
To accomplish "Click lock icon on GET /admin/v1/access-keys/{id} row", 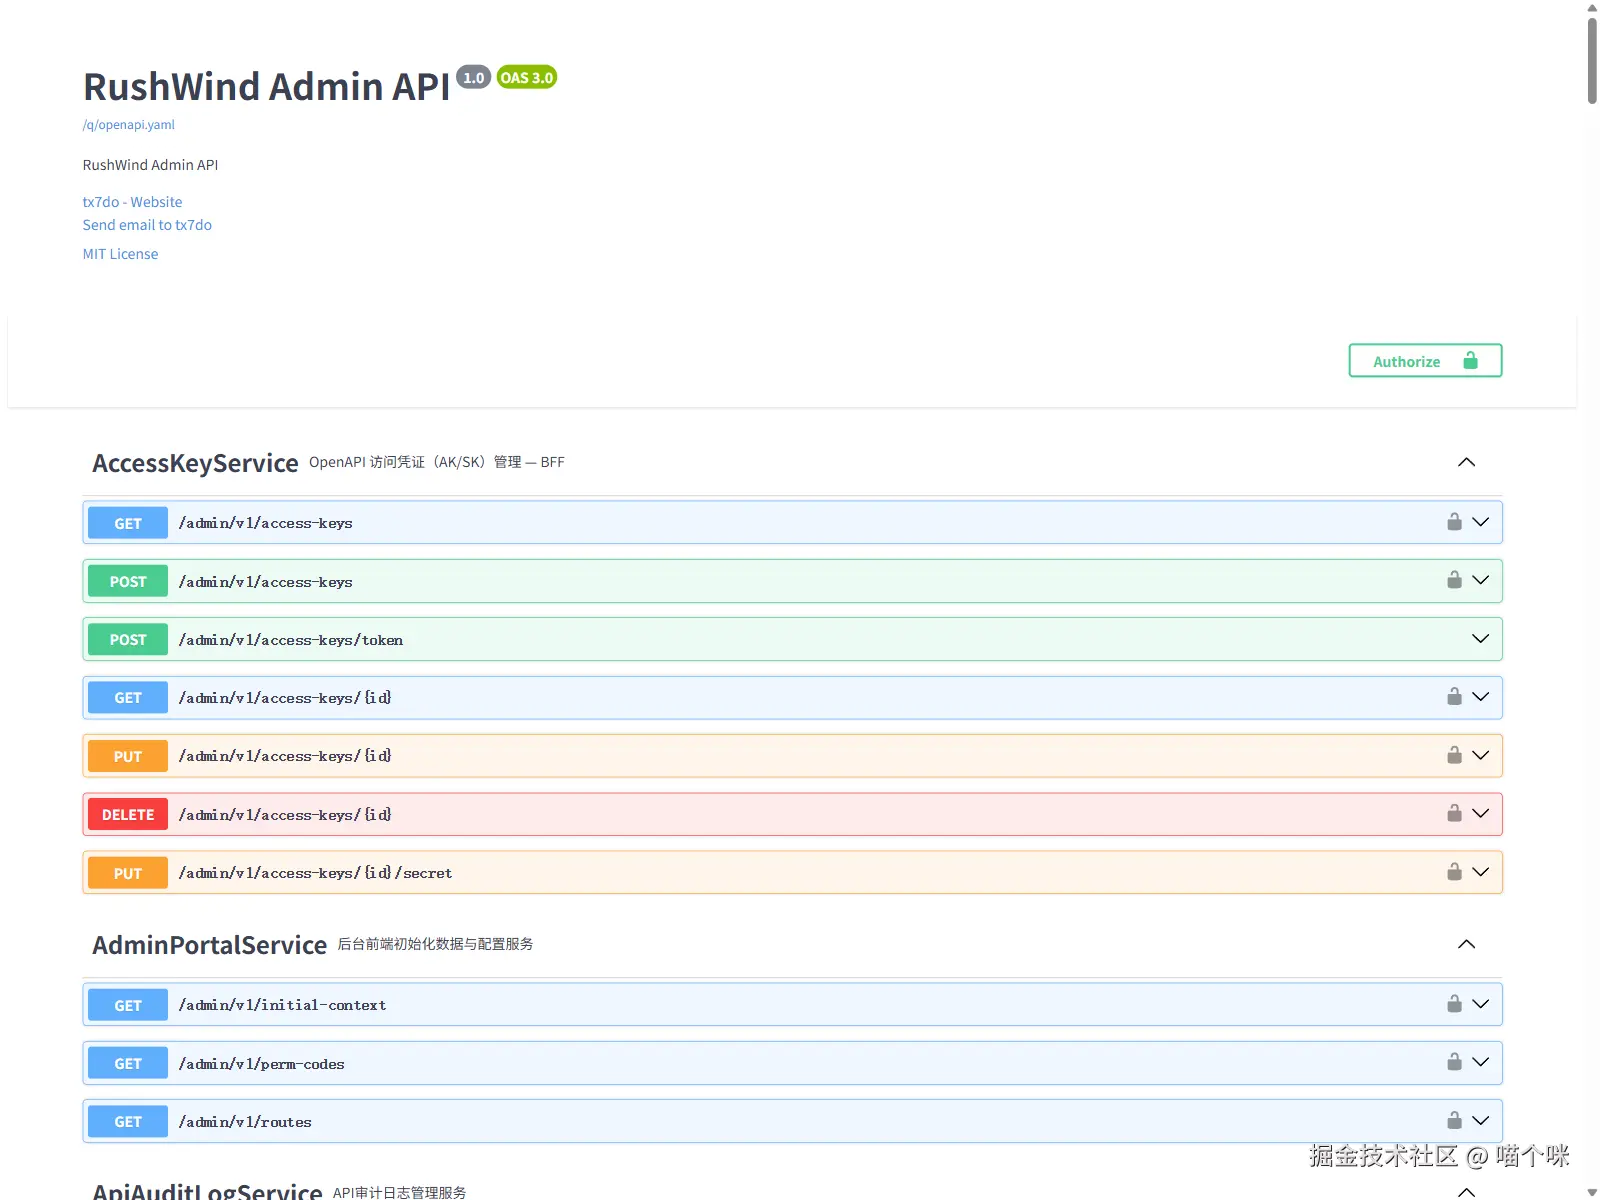I will (x=1454, y=696).
